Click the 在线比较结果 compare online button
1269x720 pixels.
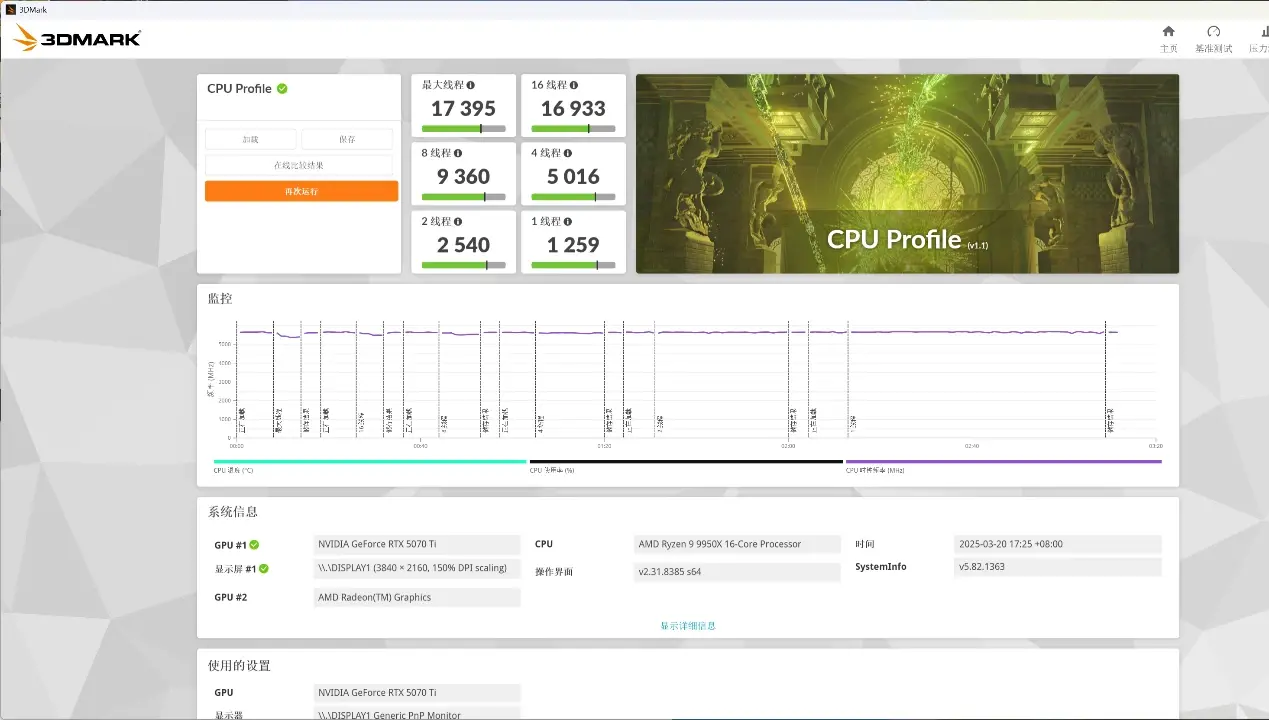pos(299,165)
